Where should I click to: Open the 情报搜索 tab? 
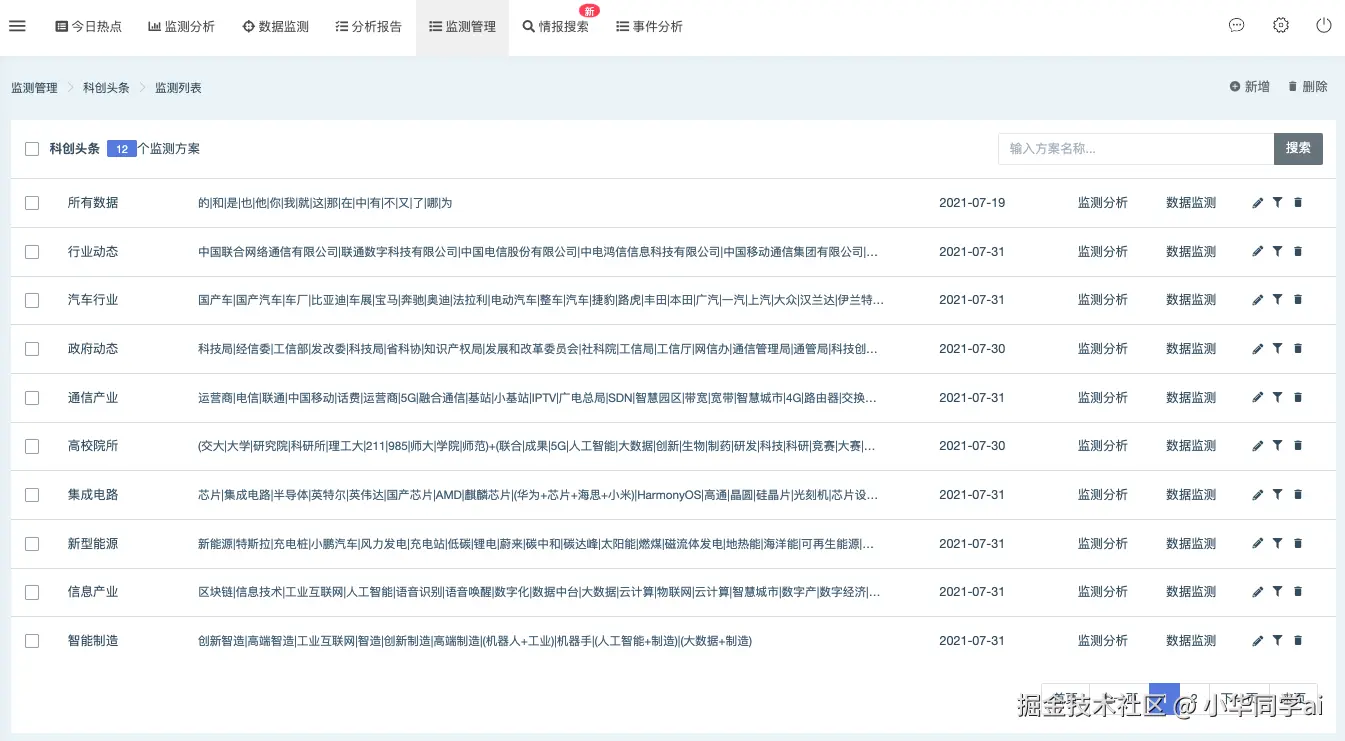click(556, 27)
